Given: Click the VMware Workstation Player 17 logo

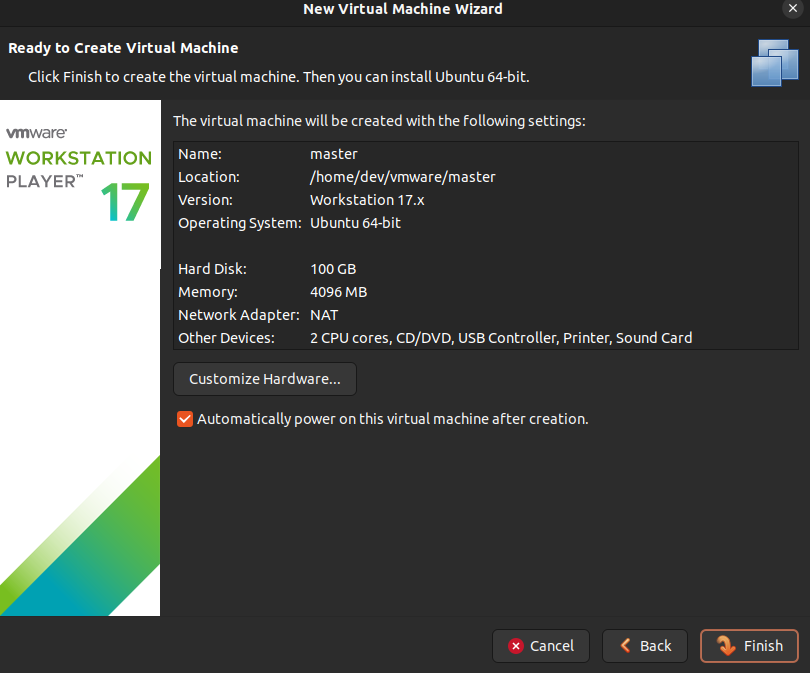Looking at the screenshot, I should 79,174.
